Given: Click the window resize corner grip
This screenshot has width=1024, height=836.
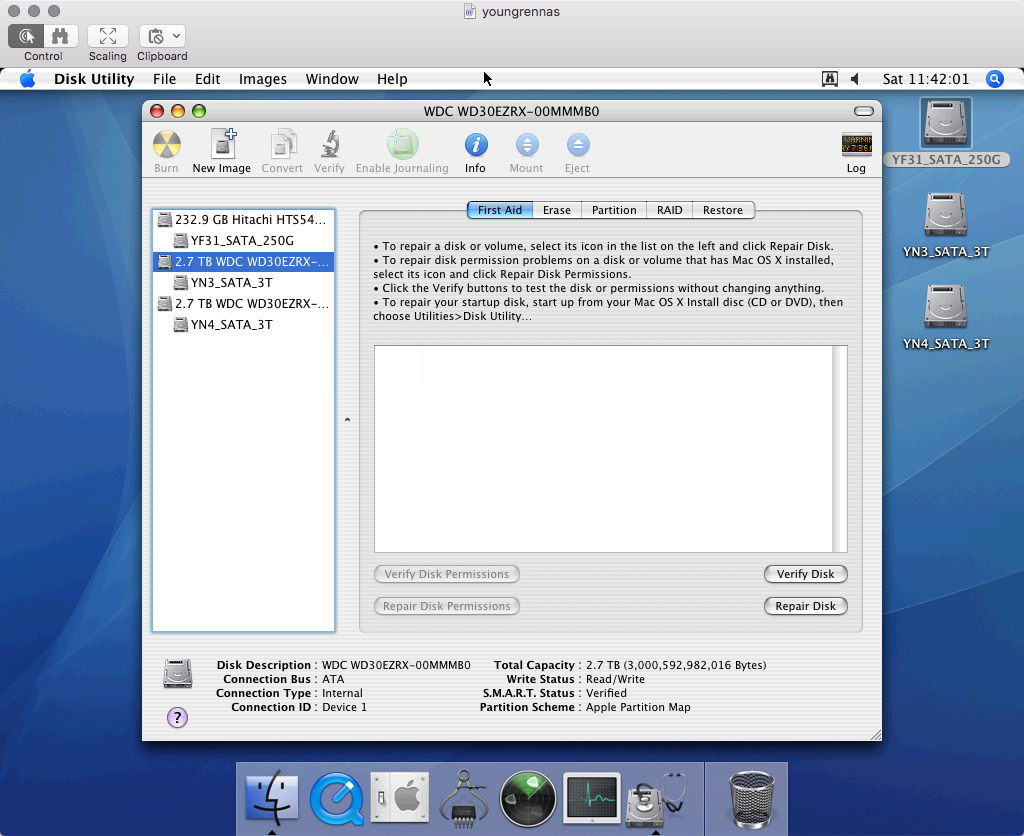Looking at the screenshot, I should [x=875, y=735].
